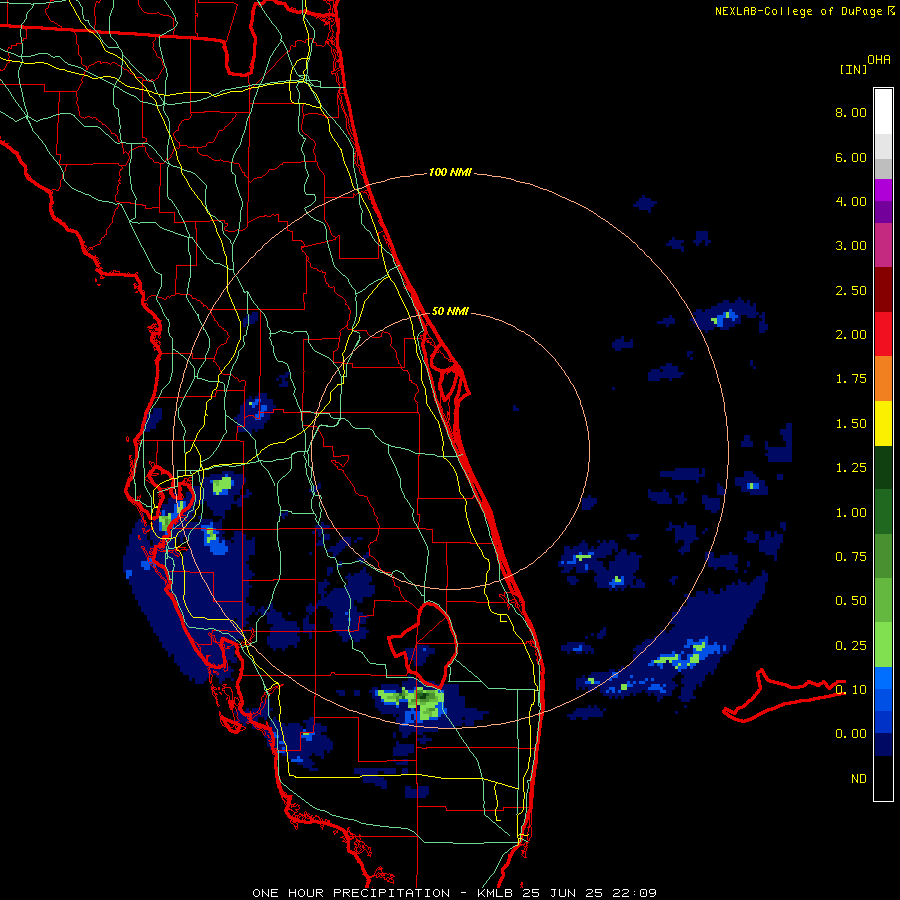The width and height of the screenshot is (900, 900).
Task: Pick the pink legend swatch beside 3.00
Action: click(883, 245)
